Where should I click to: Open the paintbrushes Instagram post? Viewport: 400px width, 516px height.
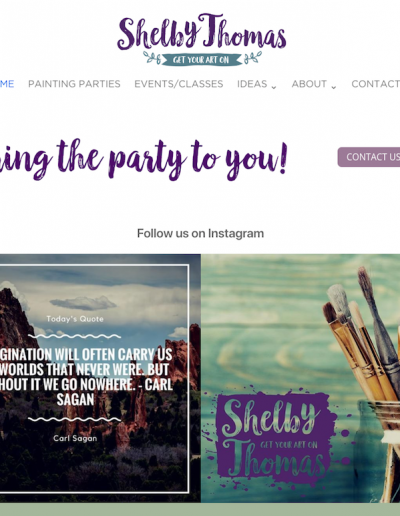tap(300, 378)
